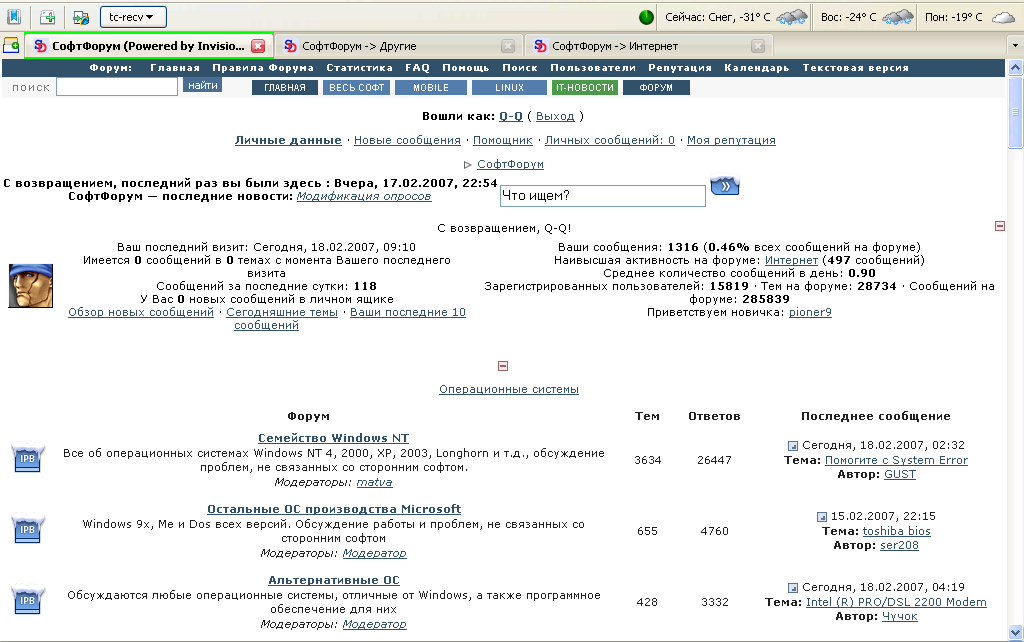Open Пользователи in forum menu
The height and width of the screenshot is (642, 1024).
click(x=593, y=68)
